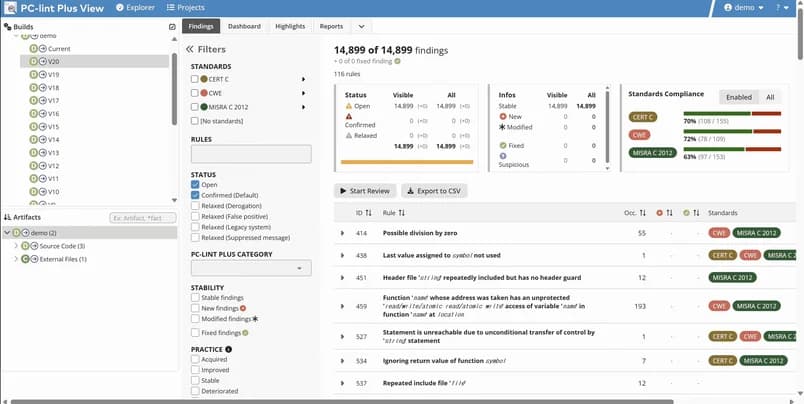Click CERT C compliance badge
804x404 pixels.
[642, 117]
